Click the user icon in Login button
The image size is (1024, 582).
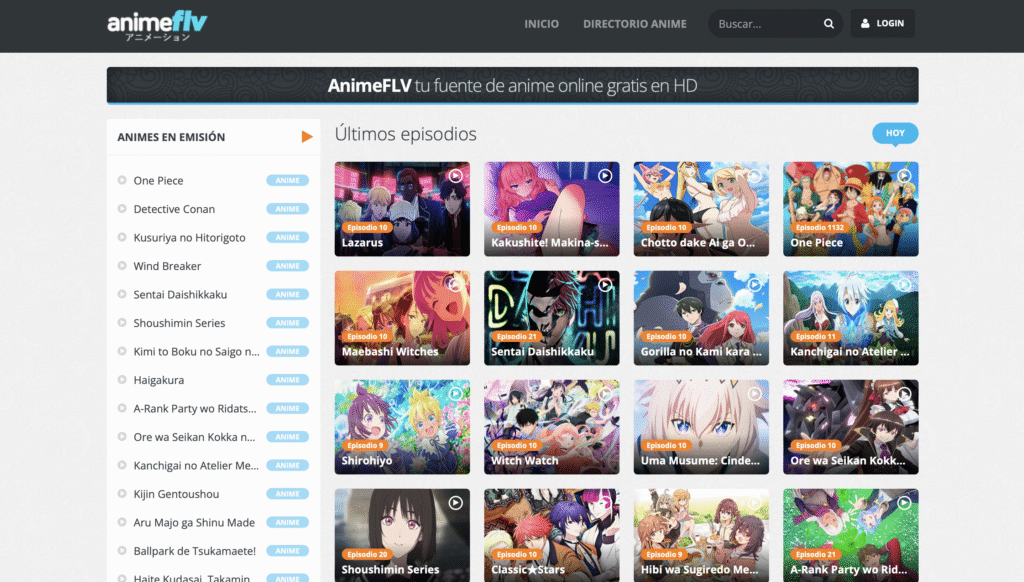coord(865,24)
